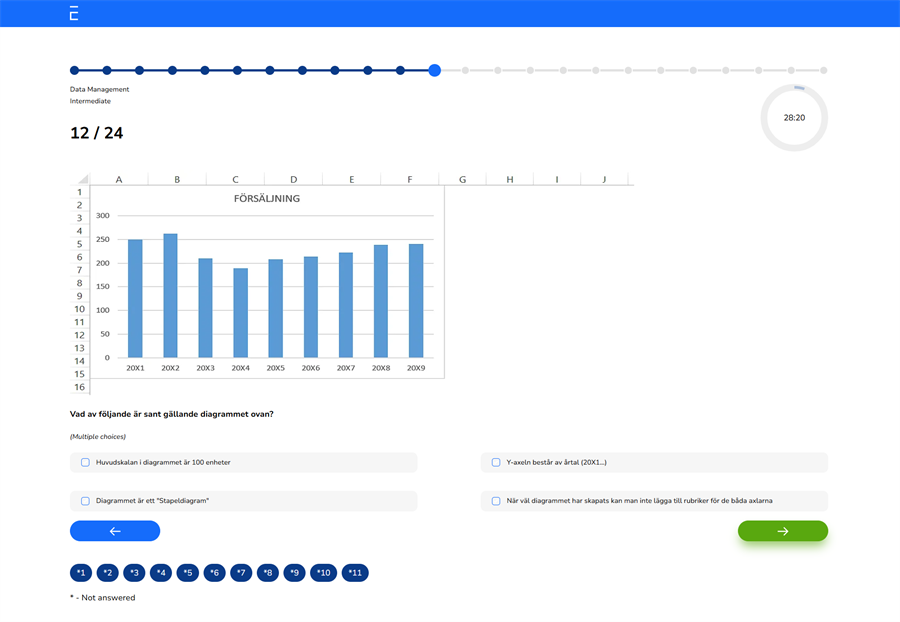This screenshot has width=900, height=622.
Task: Tick the checkbox about rubriker för båda axlarna
Action: coord(494,500)
